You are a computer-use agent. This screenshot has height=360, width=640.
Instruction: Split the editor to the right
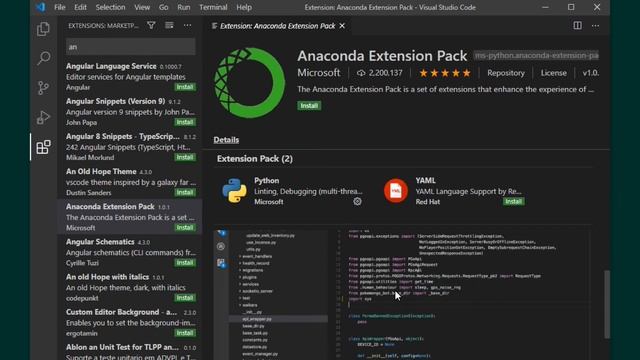pos(578,25)
